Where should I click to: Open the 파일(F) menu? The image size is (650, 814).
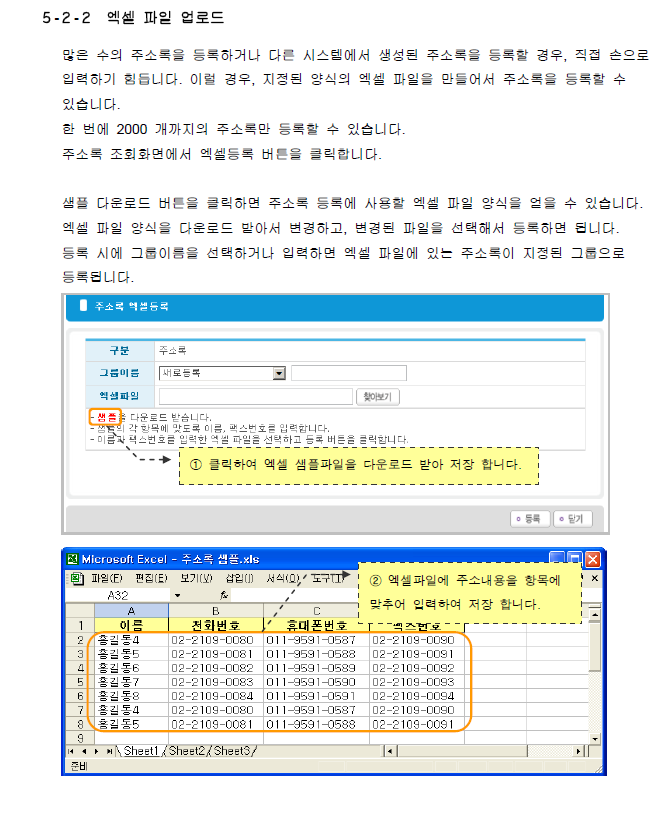[x=106, y=578]
